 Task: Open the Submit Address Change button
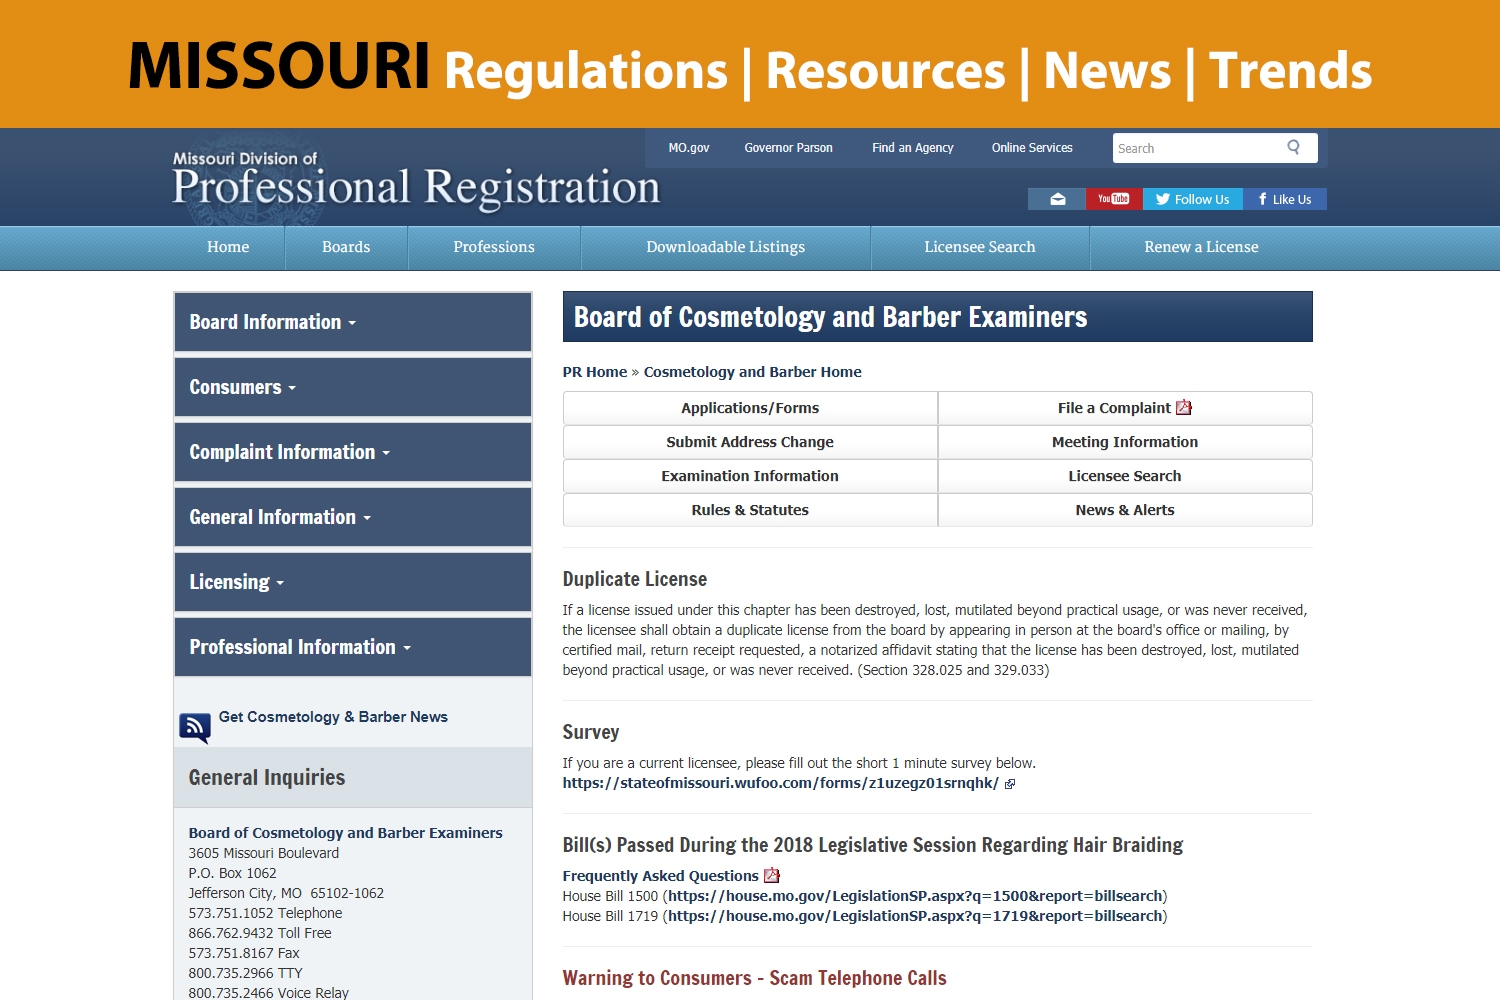point(750,442)
